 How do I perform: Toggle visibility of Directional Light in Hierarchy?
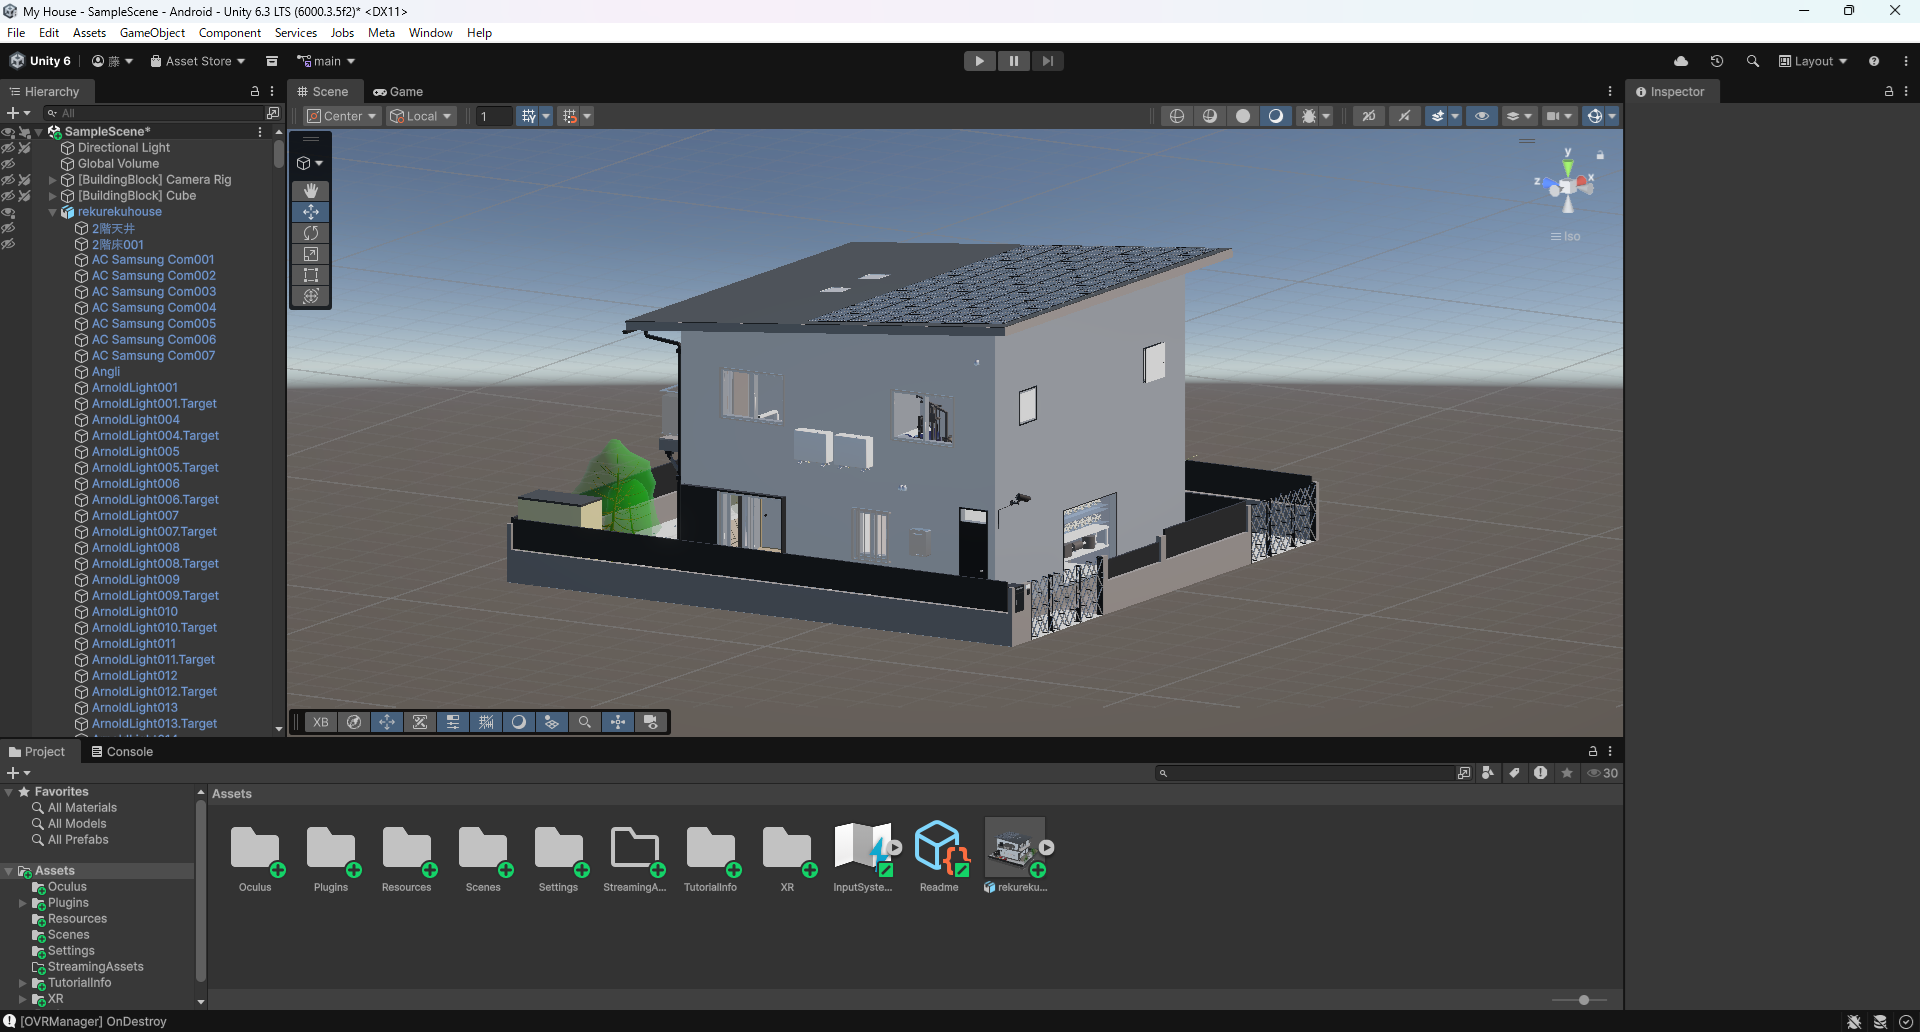[8, 147]
